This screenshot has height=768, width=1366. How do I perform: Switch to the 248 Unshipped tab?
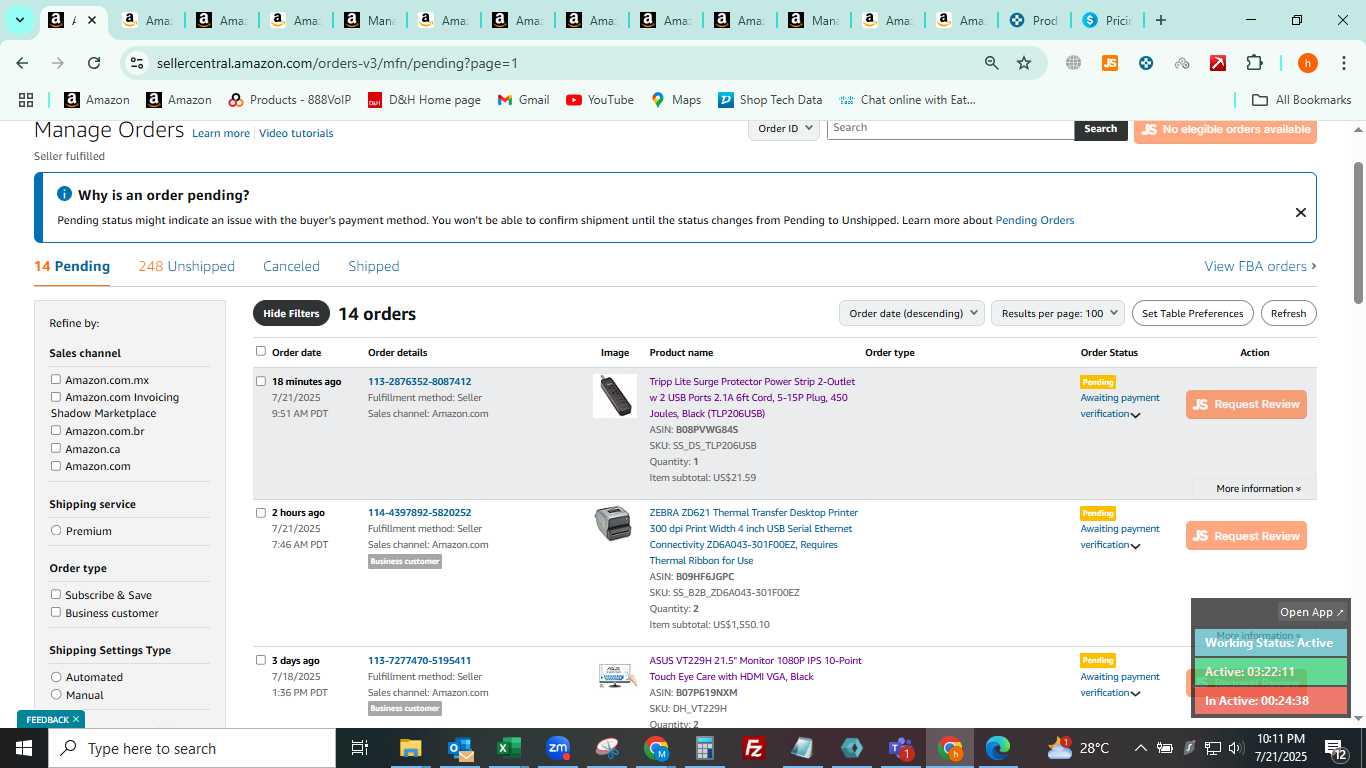click(187, 266)
